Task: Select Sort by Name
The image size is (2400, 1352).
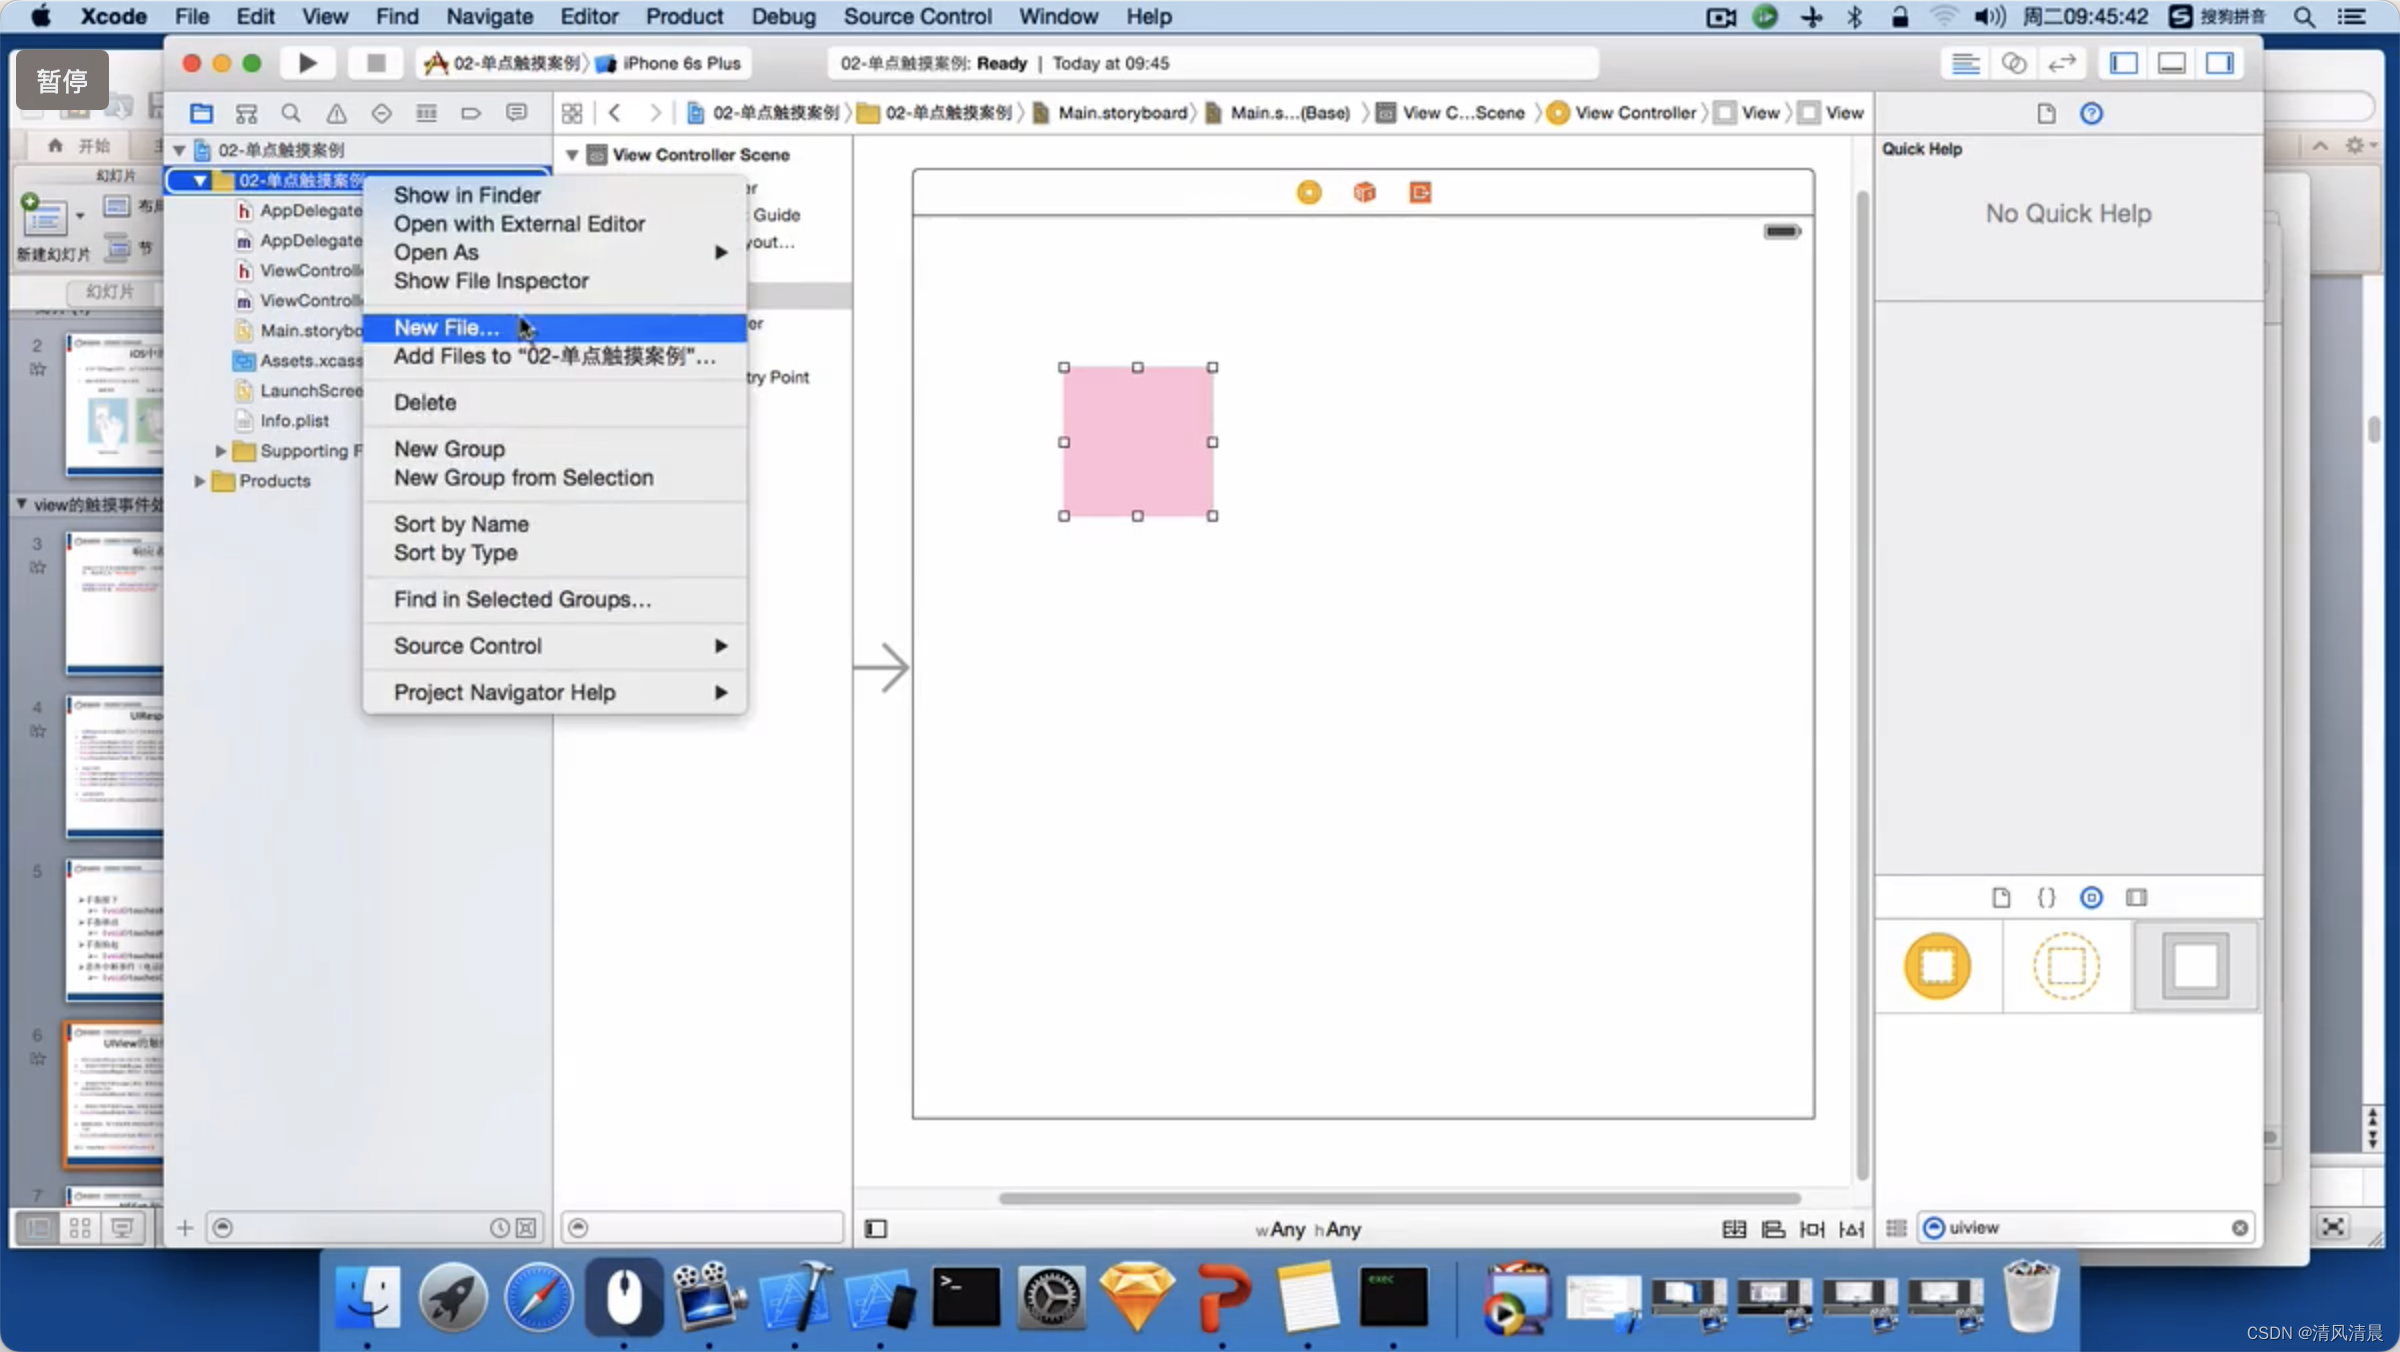Action: click(x=555, y=524)
